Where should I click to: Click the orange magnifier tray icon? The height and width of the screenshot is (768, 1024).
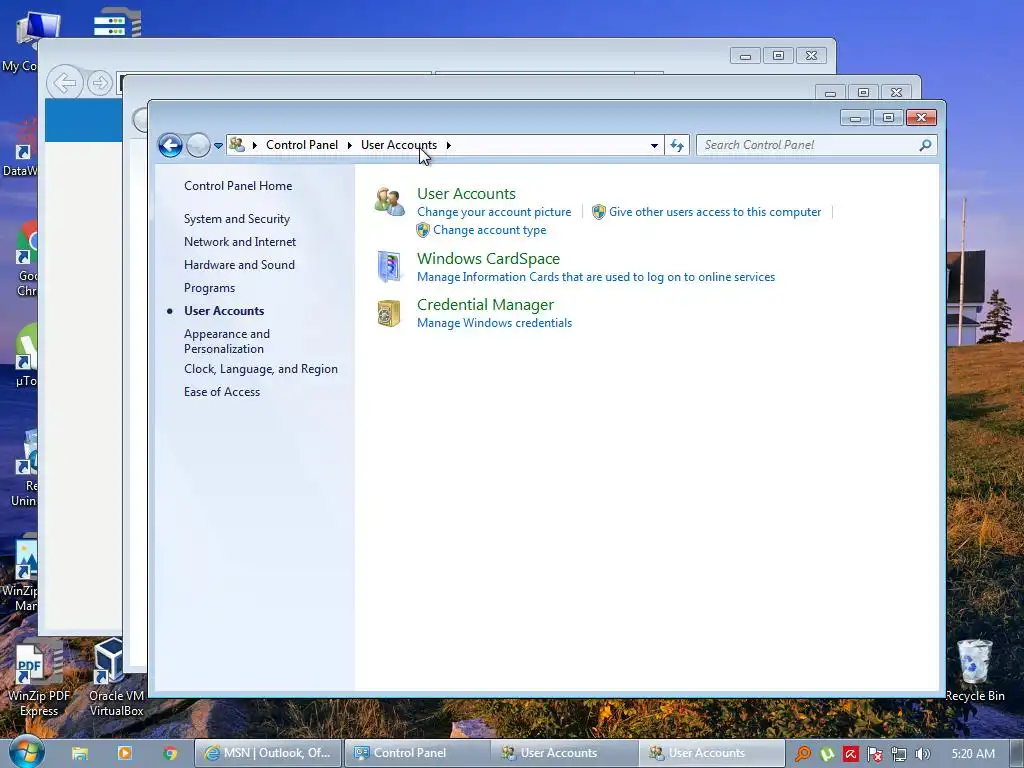803,754
